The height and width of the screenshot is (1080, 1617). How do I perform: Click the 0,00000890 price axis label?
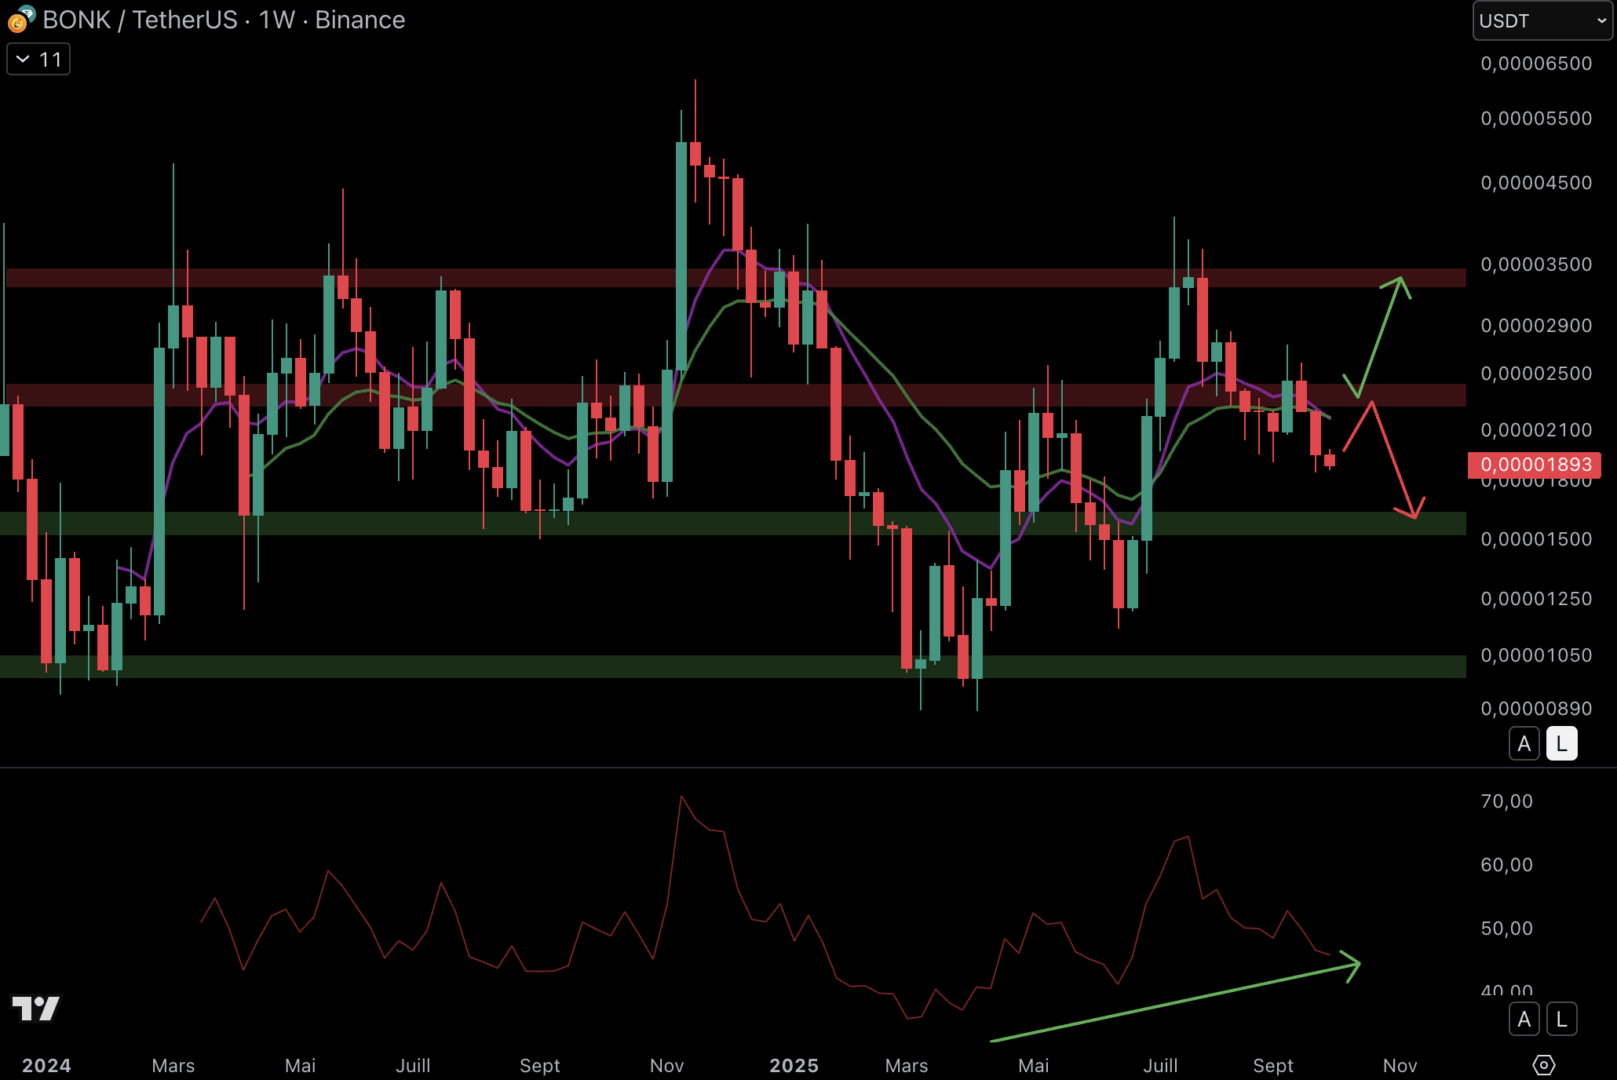[1536, 709]
